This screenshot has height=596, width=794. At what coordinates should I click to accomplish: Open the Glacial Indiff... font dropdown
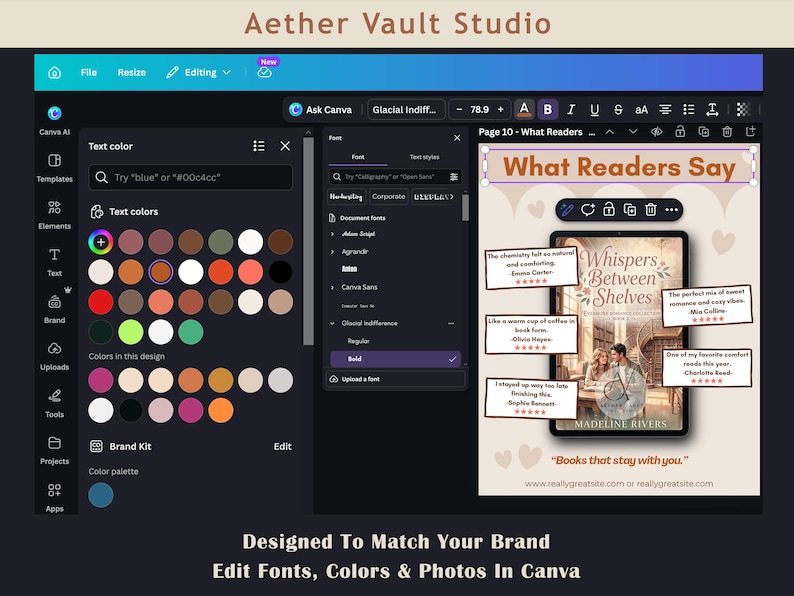(x=406, y=109)
